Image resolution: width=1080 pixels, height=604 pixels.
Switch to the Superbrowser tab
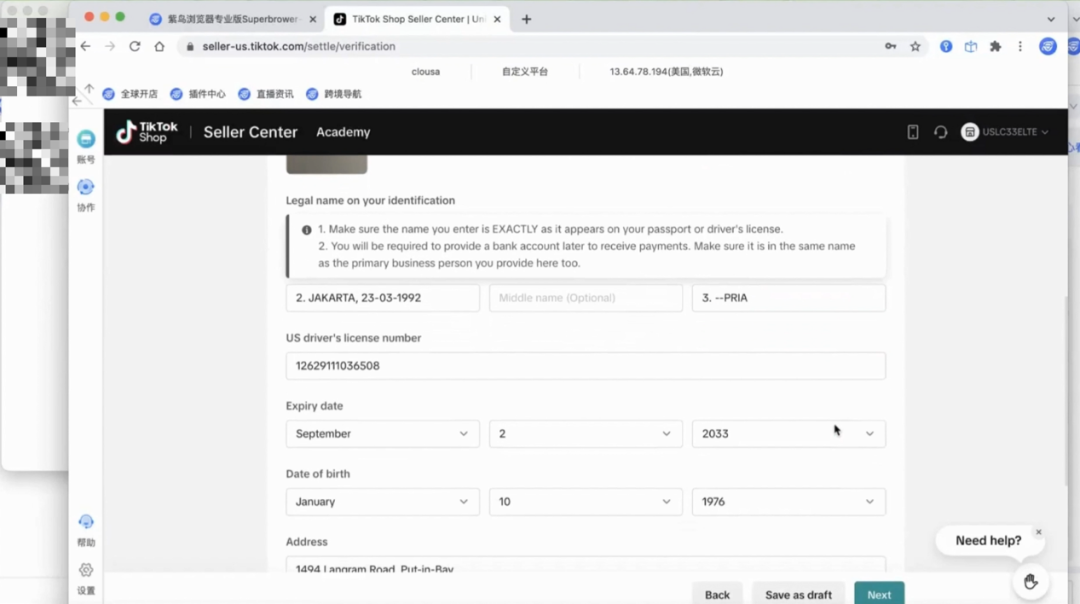click(230, 19)
